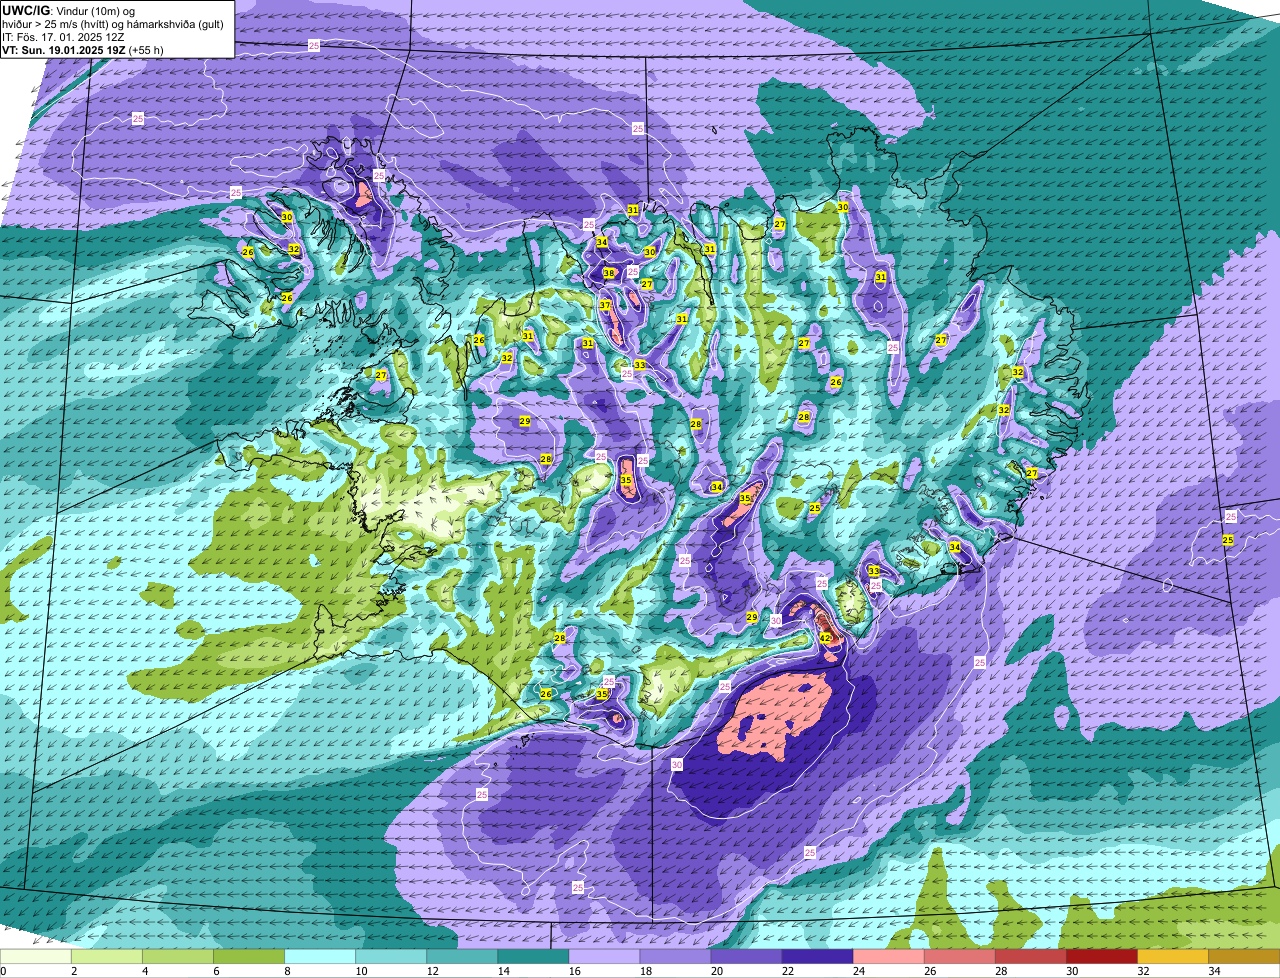The height and width of the screenshot is (978, 1280).
Task: Select the legend scale value 24
Action: pyautogui.click(x=858, y=971)
